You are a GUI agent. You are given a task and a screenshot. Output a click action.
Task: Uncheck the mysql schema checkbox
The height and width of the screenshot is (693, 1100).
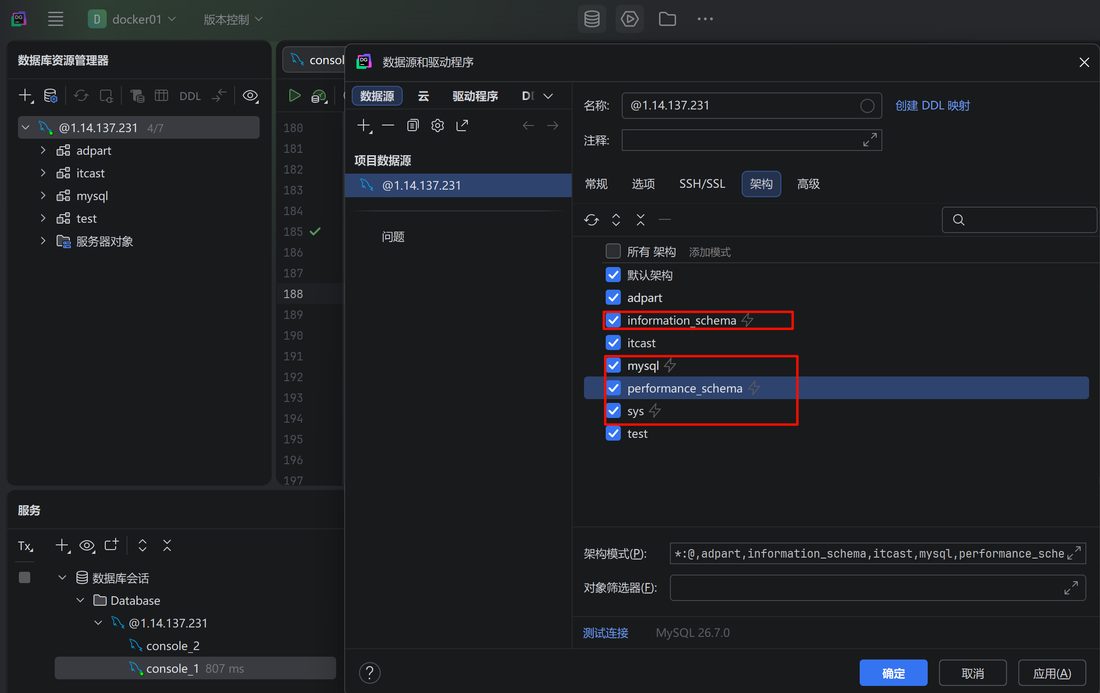613,365
